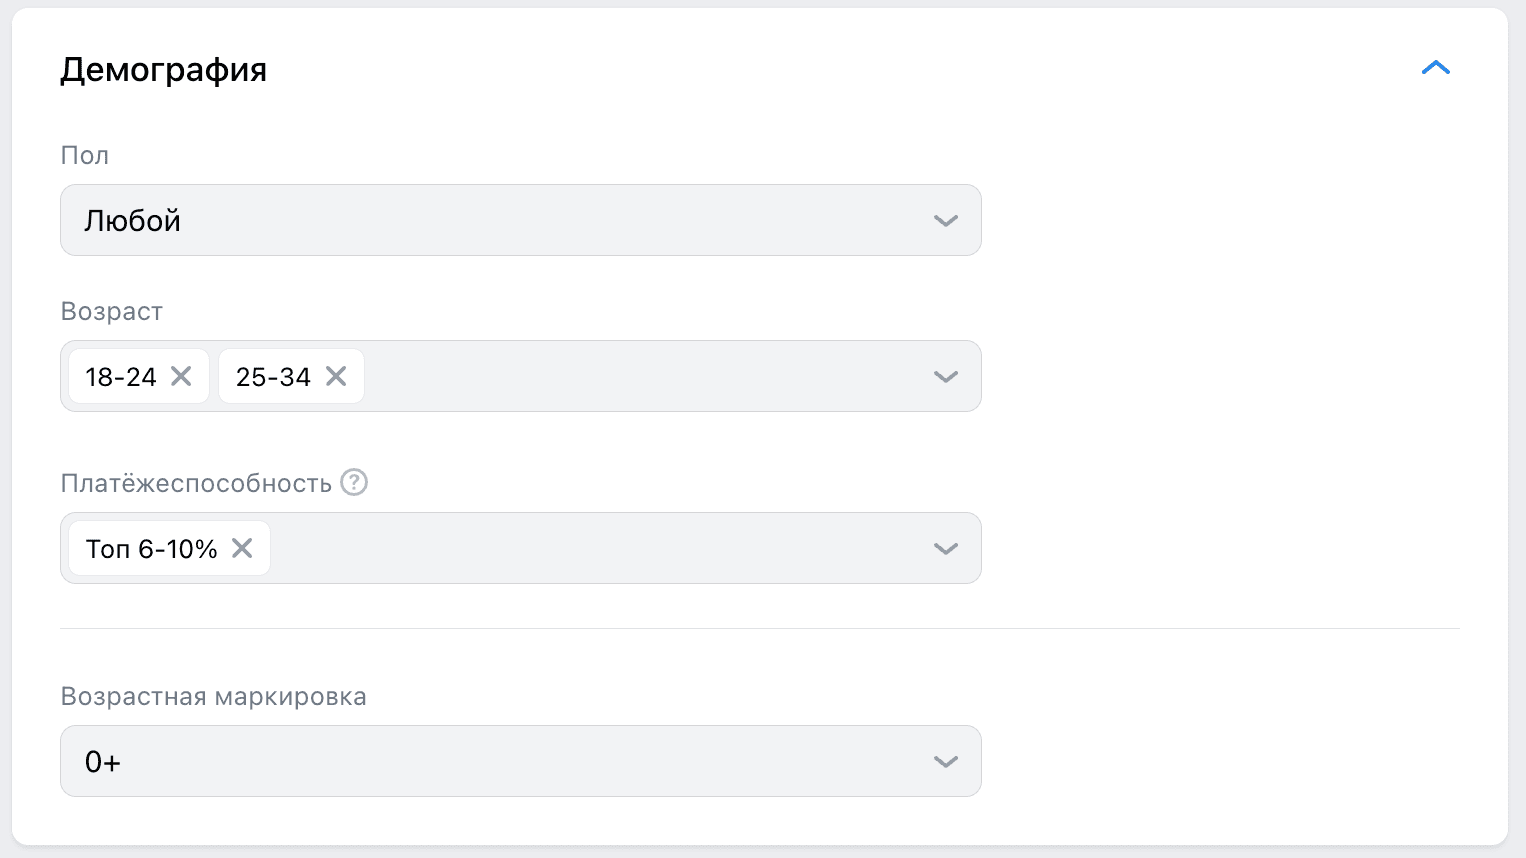
Task: Open the Платёжеспособность help question icon
Action: [x=354, y=482]
